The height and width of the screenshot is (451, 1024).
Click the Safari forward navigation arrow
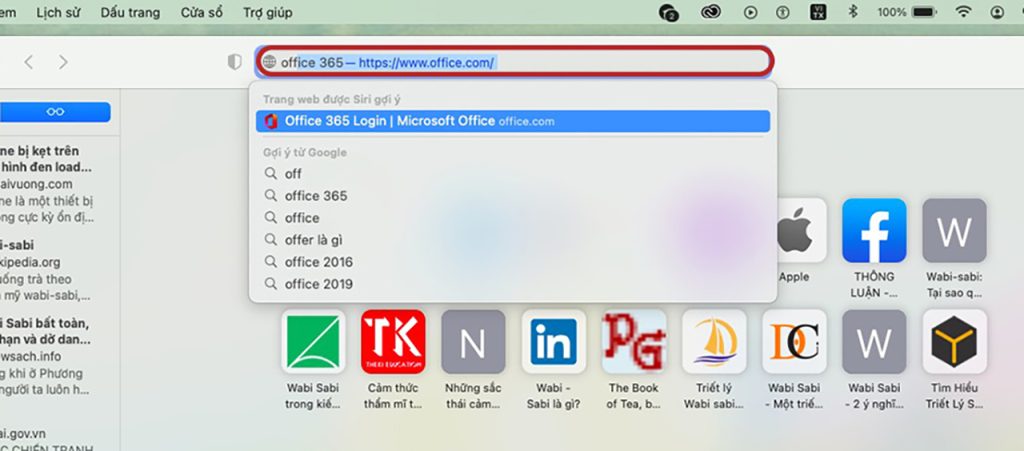(x=63, y=62)
